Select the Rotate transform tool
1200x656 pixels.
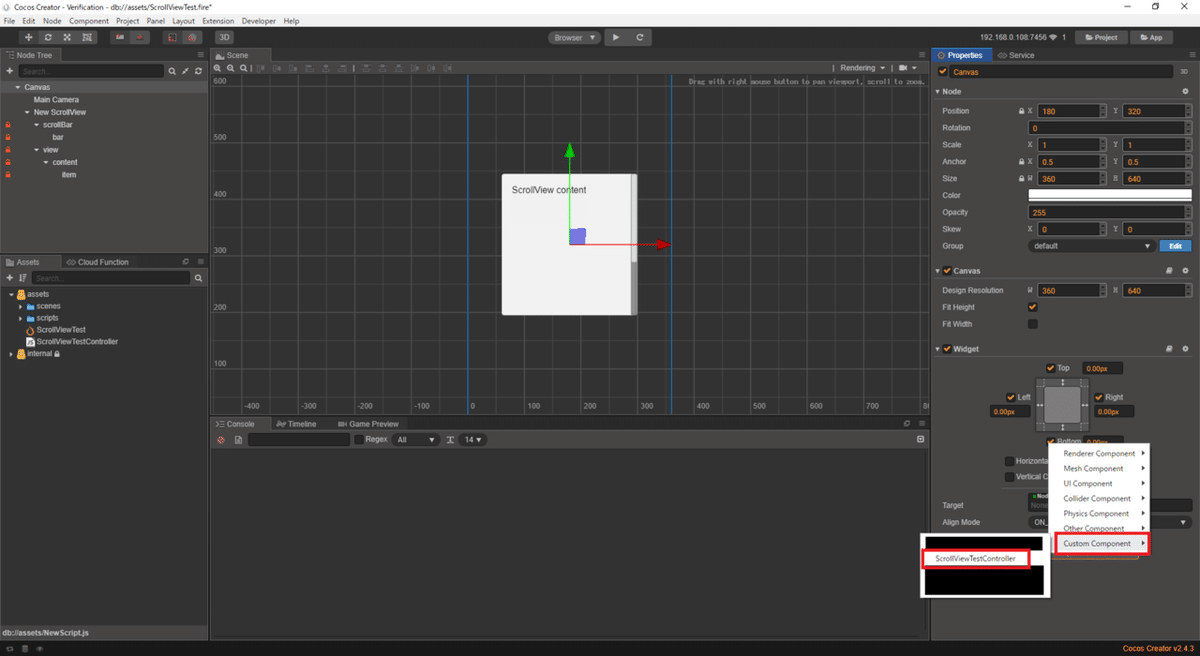click(x=48, y=37)
